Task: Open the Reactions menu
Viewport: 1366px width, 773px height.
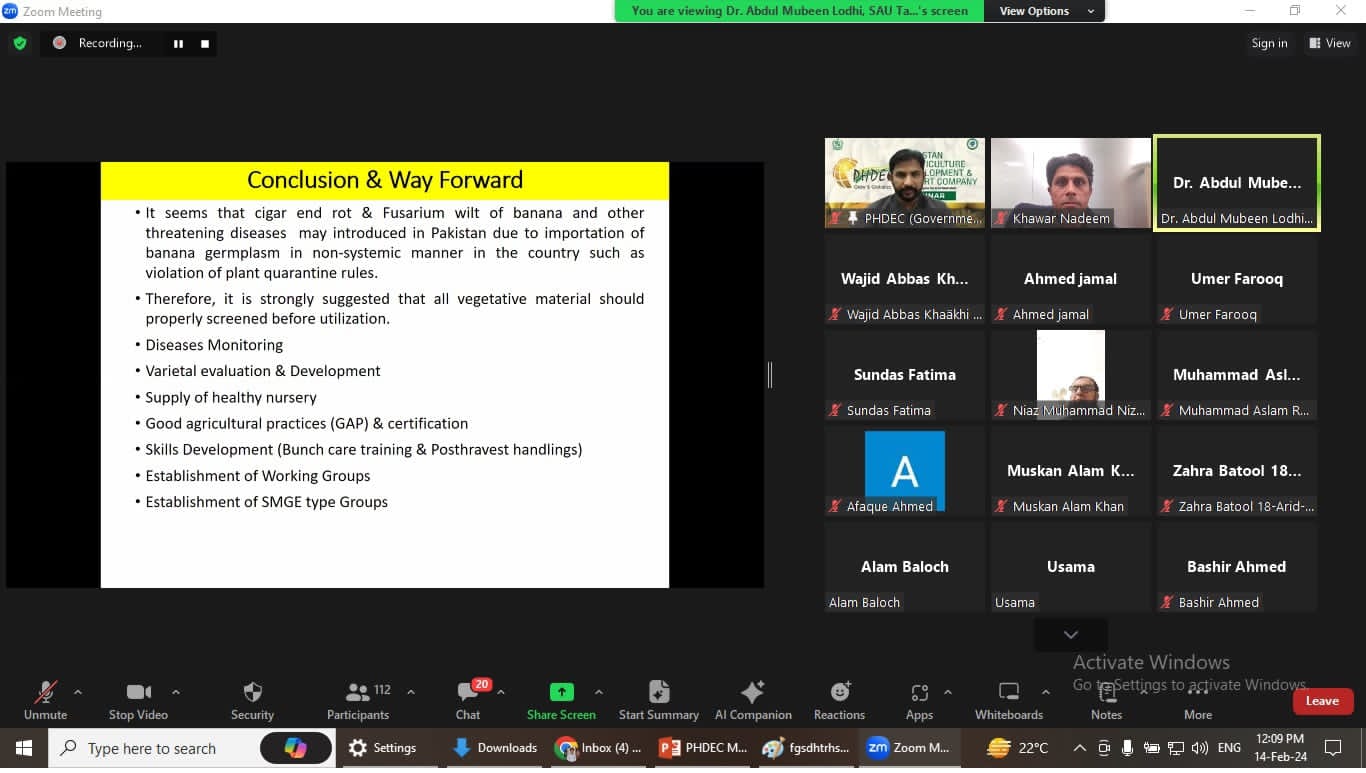Action: [839, 693]
